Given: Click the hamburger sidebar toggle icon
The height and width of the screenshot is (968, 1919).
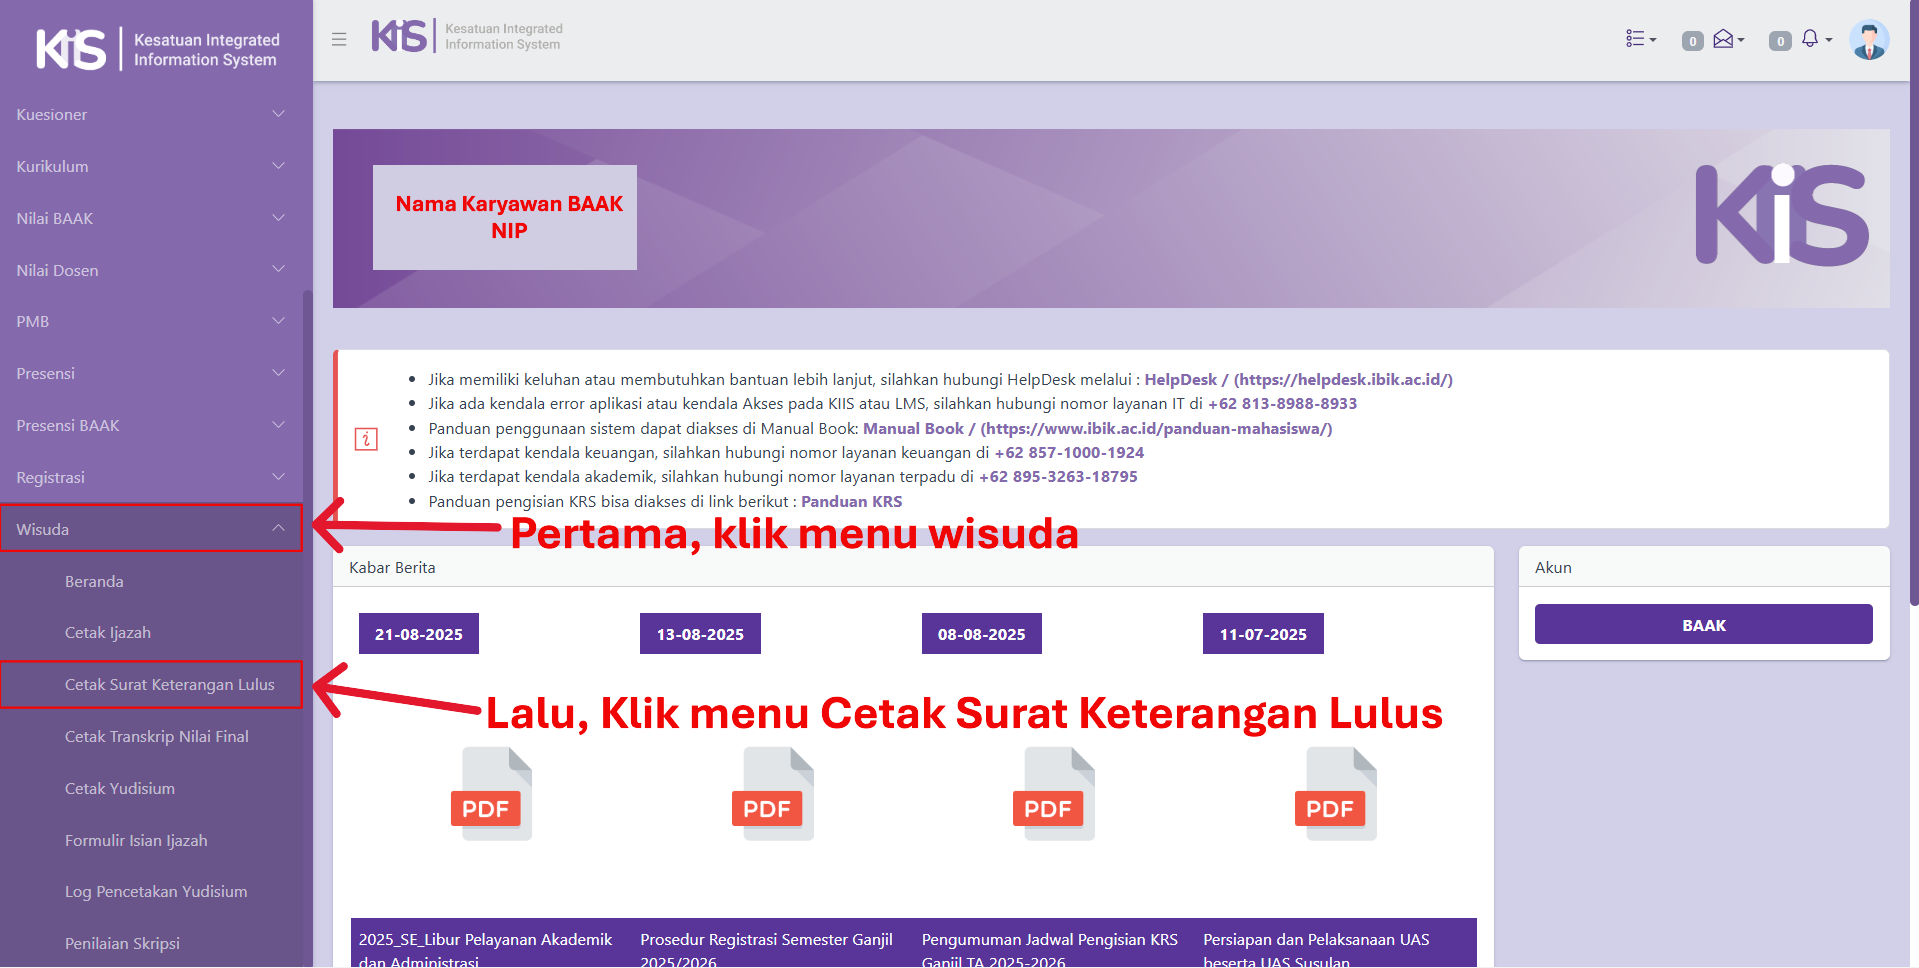Looking at the screenshot, I should tap(339, 39).
